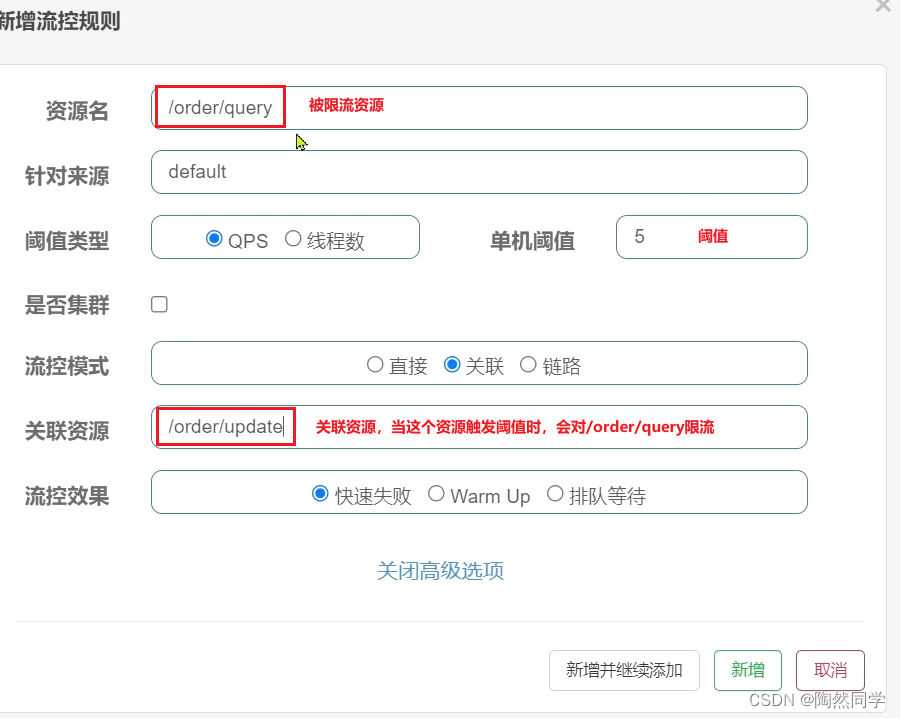Click the 新增流控规则 dialog title
Image resolution: width=901 pixels, height=718 pixels.
[60, 21]
